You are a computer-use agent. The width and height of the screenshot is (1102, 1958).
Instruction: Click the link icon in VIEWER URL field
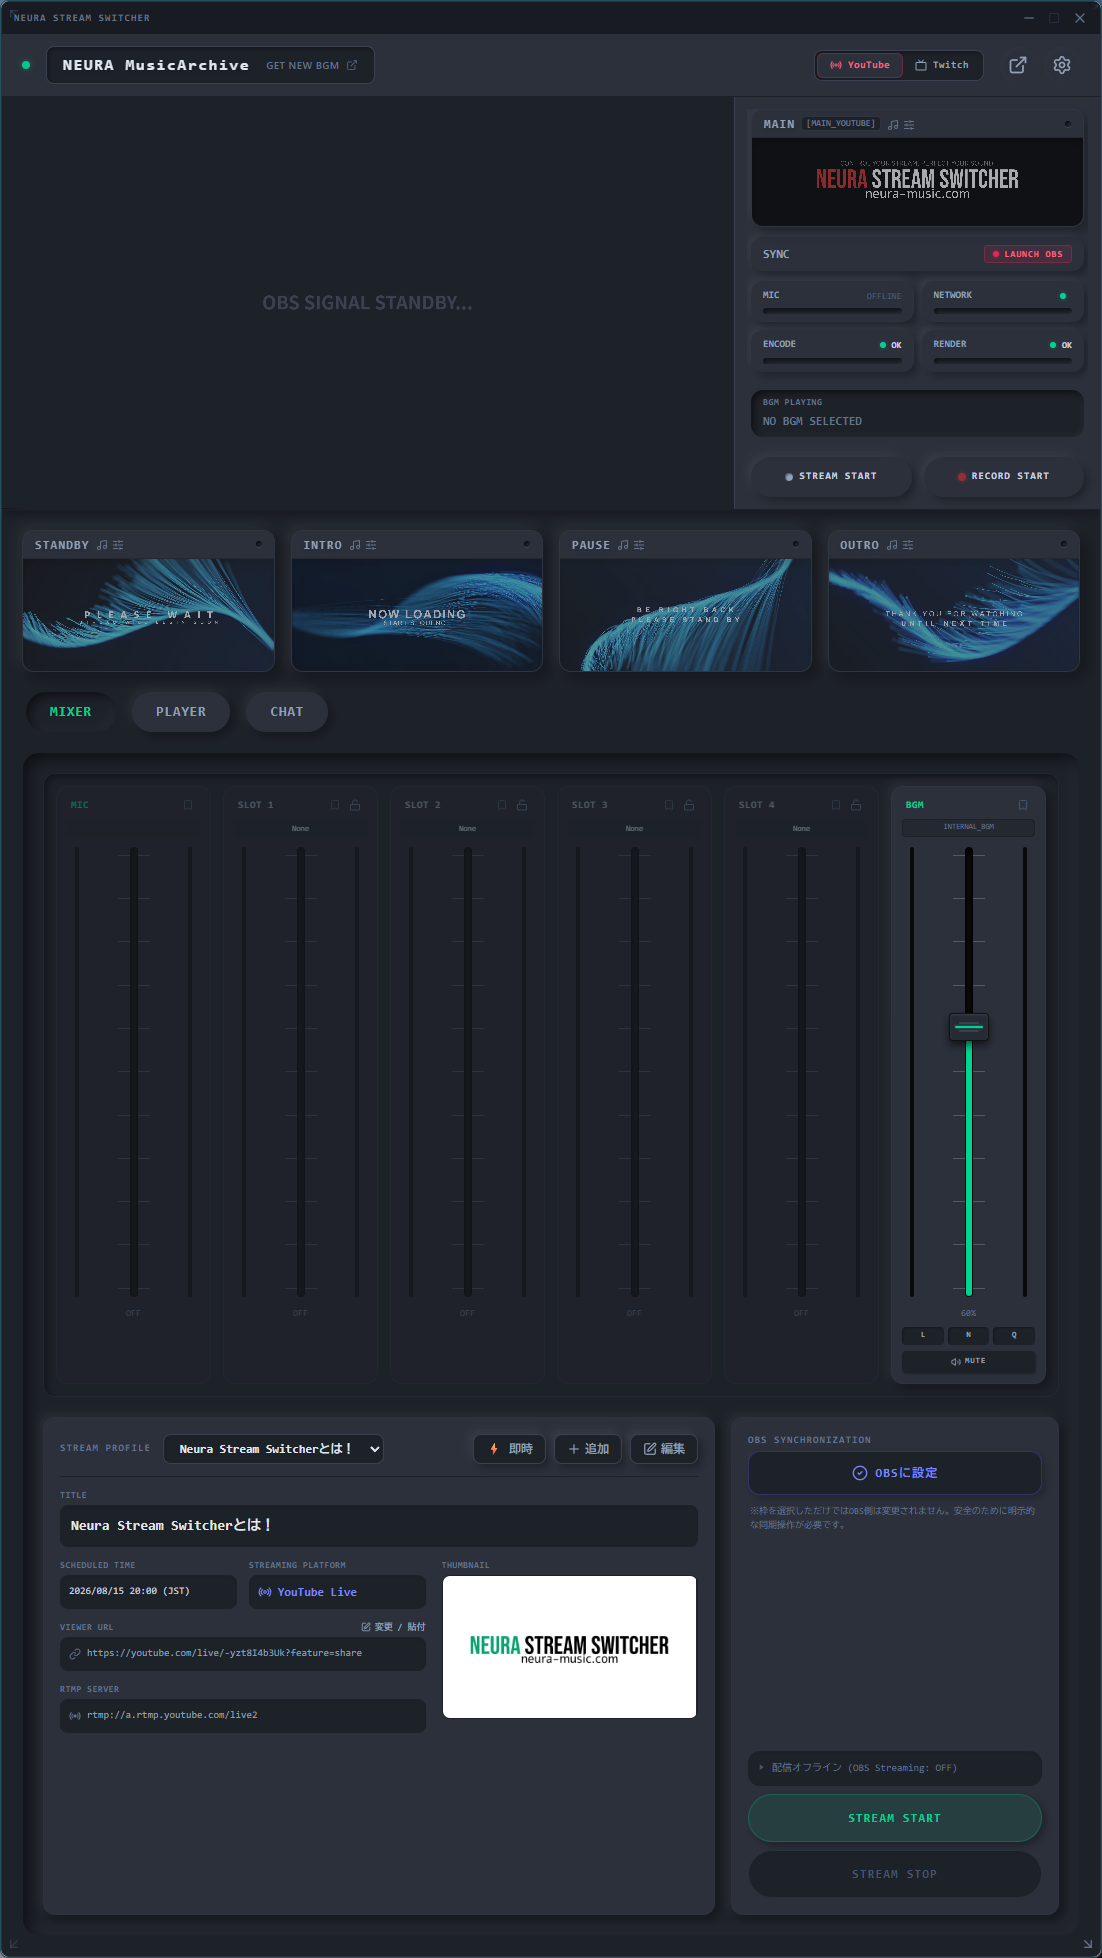75,1654
